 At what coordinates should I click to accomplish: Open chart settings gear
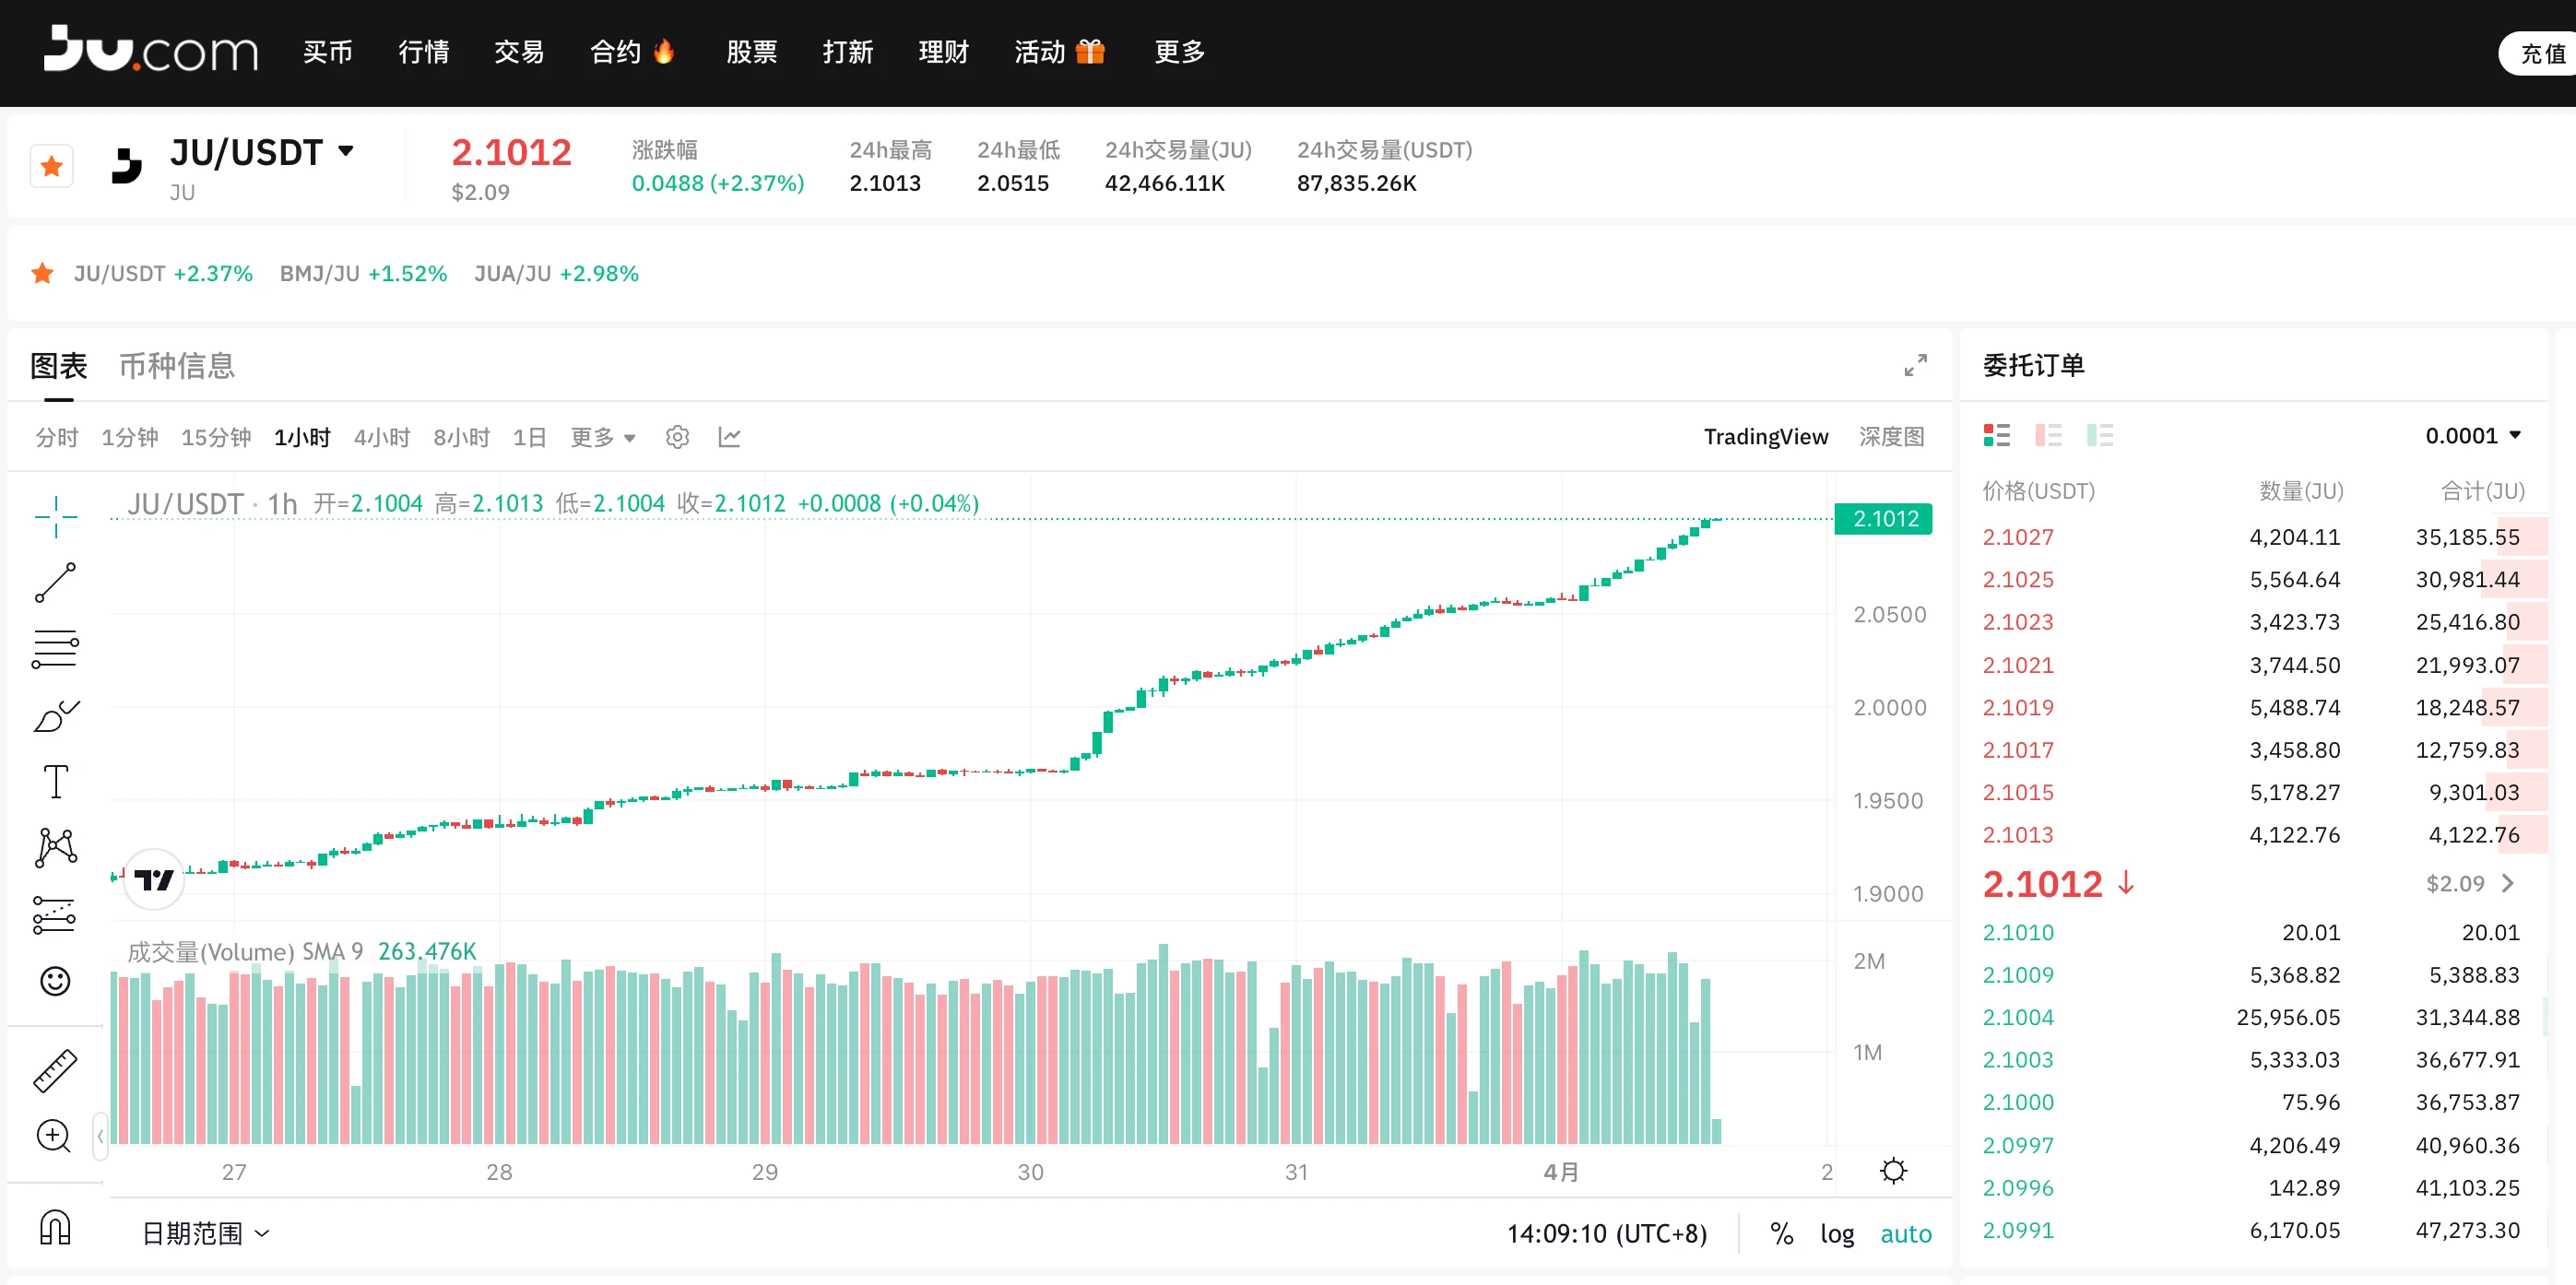tap(678, 438)
